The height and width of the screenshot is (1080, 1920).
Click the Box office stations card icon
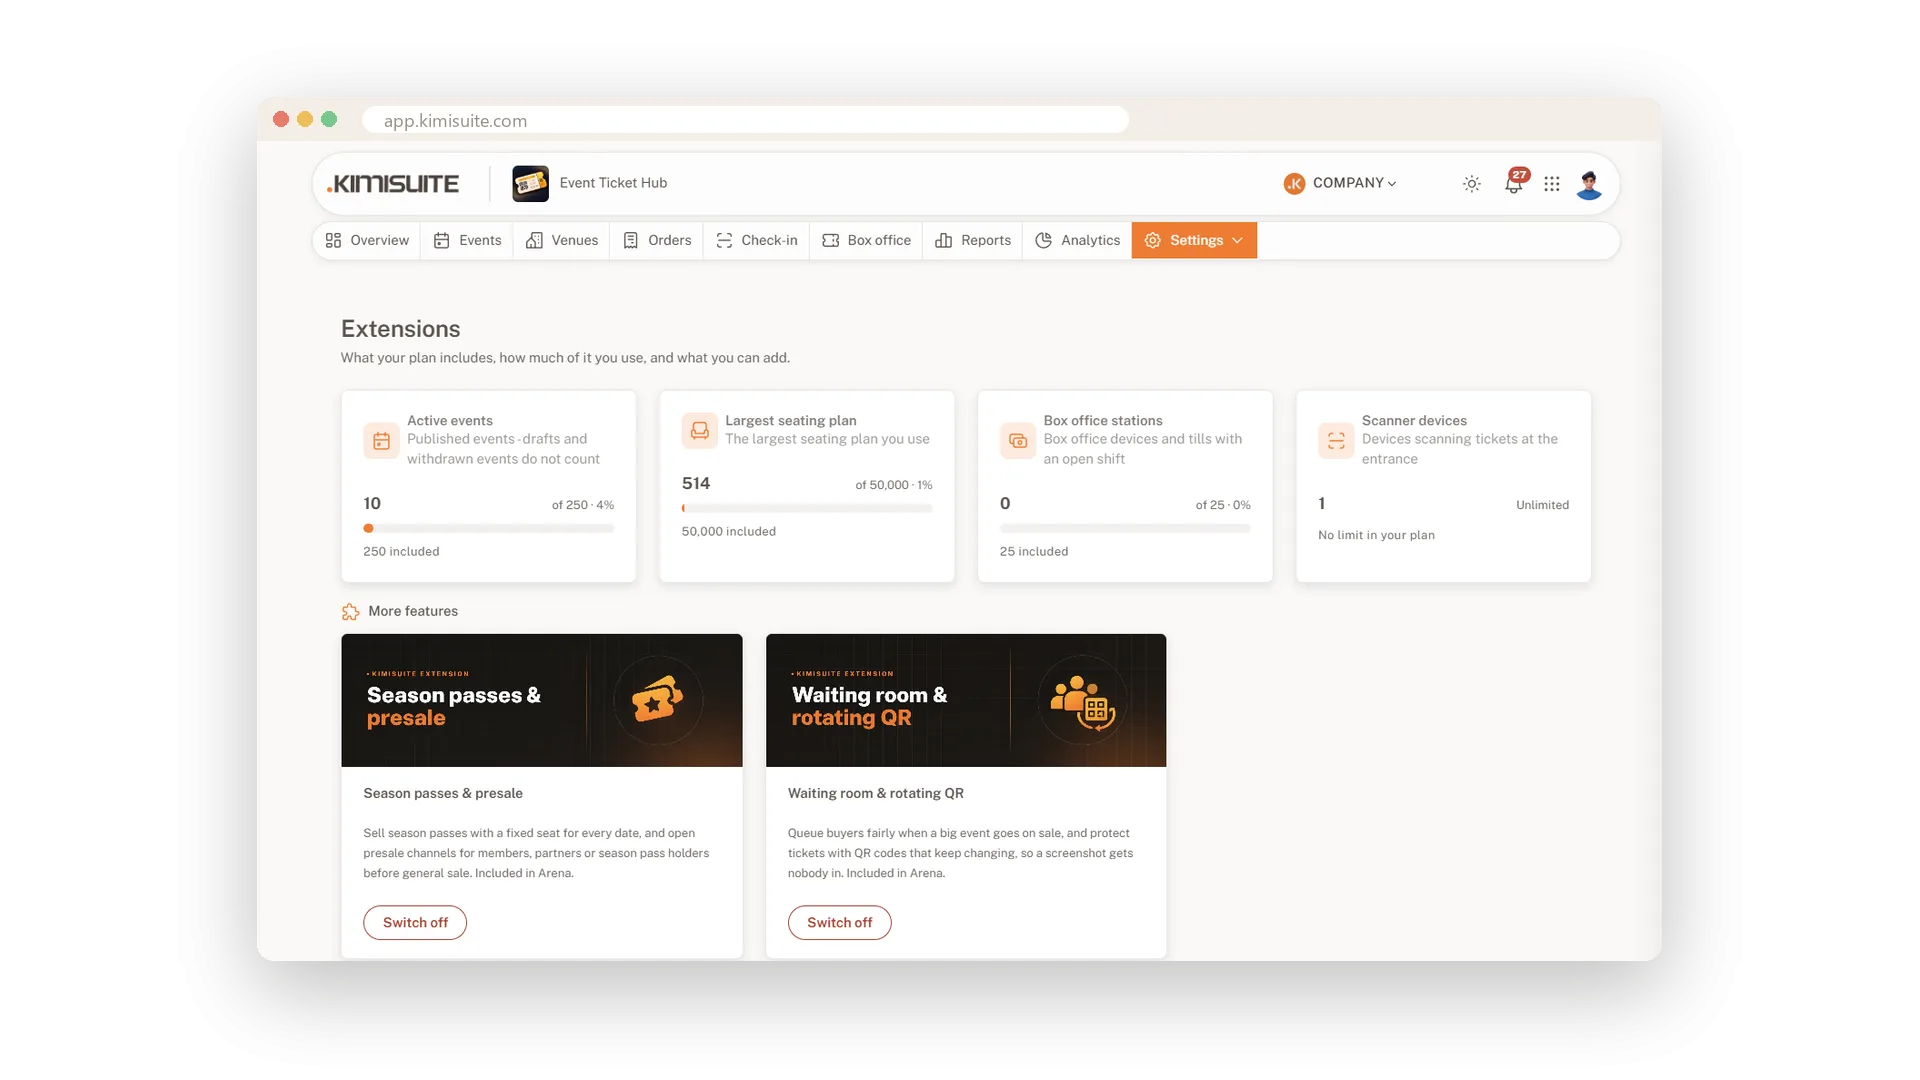click(x=1018, y=440)
